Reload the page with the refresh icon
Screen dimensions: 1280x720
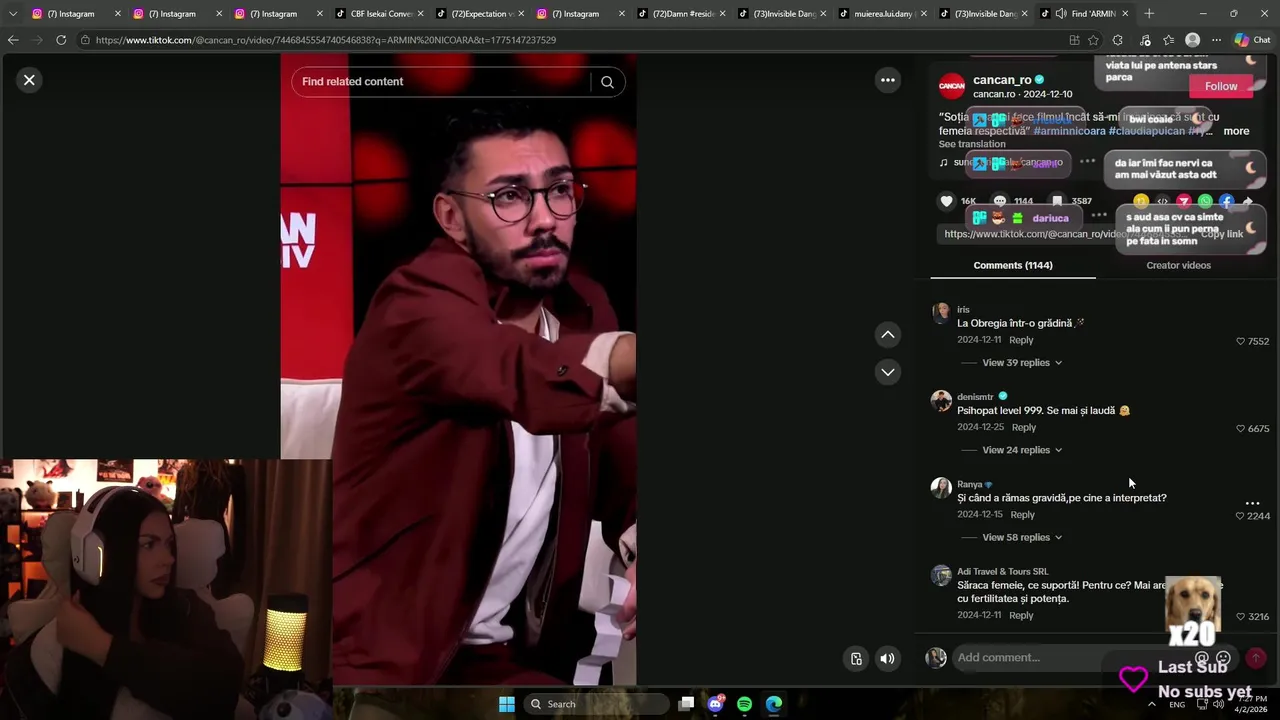pos(61,40)
